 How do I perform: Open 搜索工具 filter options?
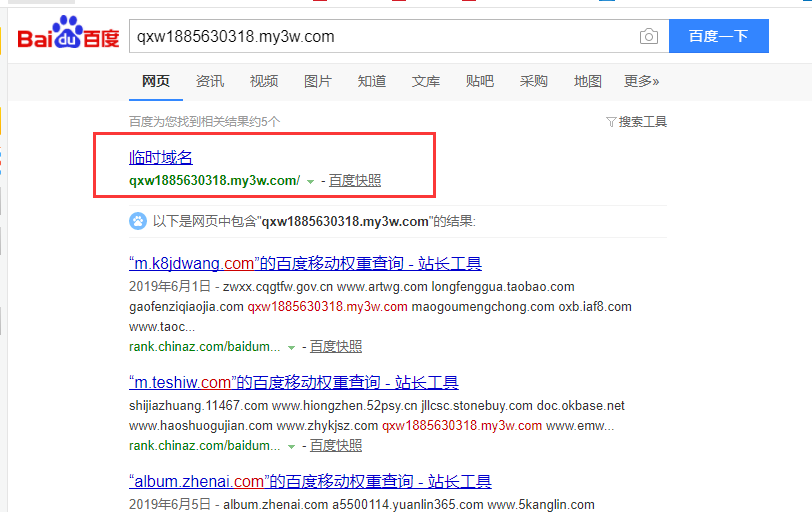[x=636, y=122]
